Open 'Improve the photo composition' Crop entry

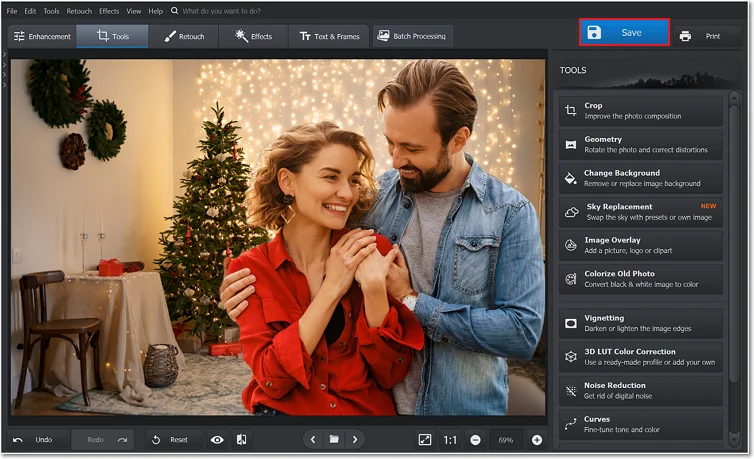pyautogui.click(x=641, y=111)
